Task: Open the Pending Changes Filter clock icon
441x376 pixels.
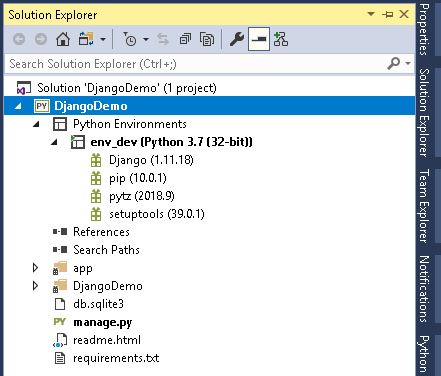Action: click(130, 39)
